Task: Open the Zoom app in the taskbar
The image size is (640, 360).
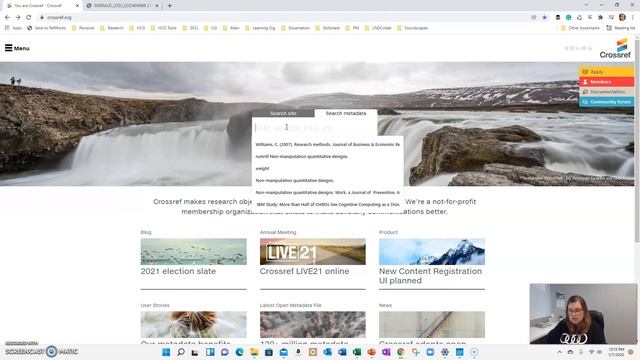Action: pyautogui.click(x=430, y=352)
